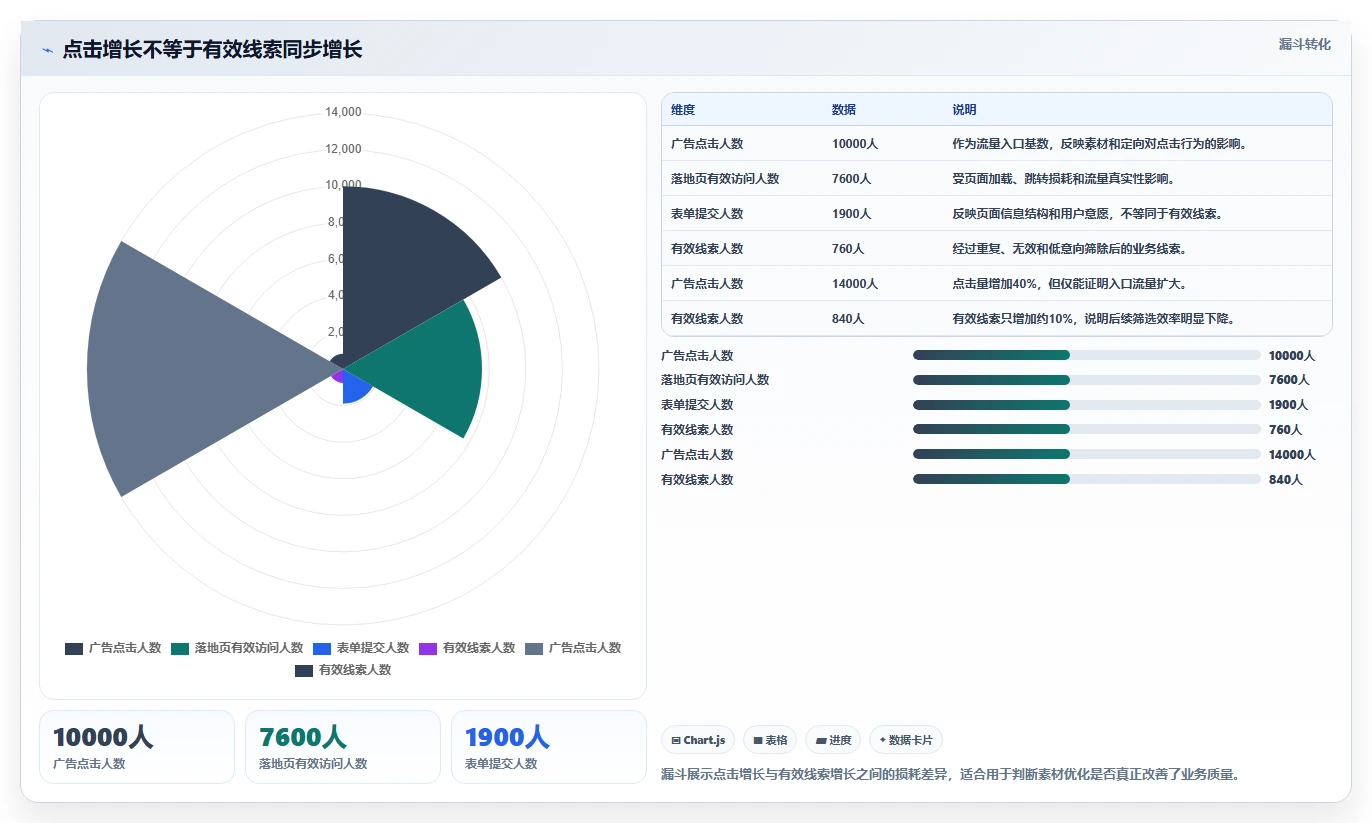This screenshot has width=1372, height=823.
Task: Click the 10000人 广告点击人数 data card
Action: [x=137, y=747]
